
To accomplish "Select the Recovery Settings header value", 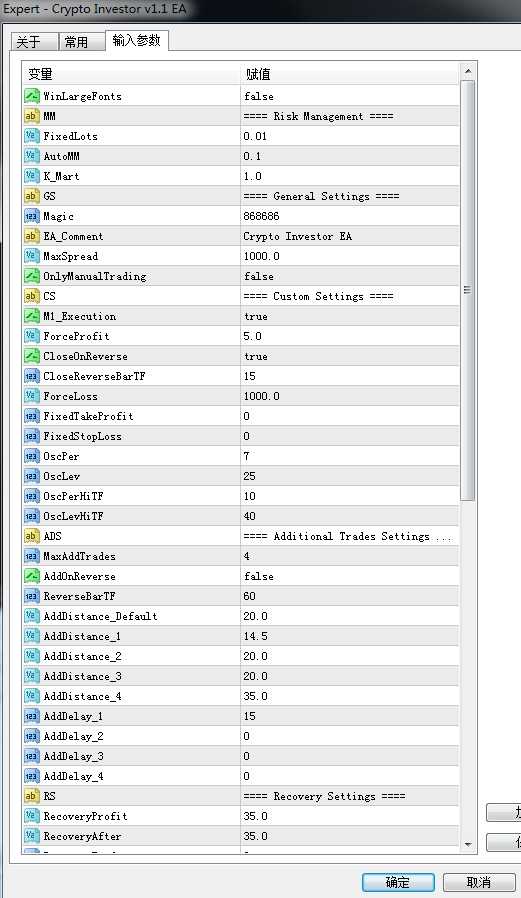I will pos(324,796).
